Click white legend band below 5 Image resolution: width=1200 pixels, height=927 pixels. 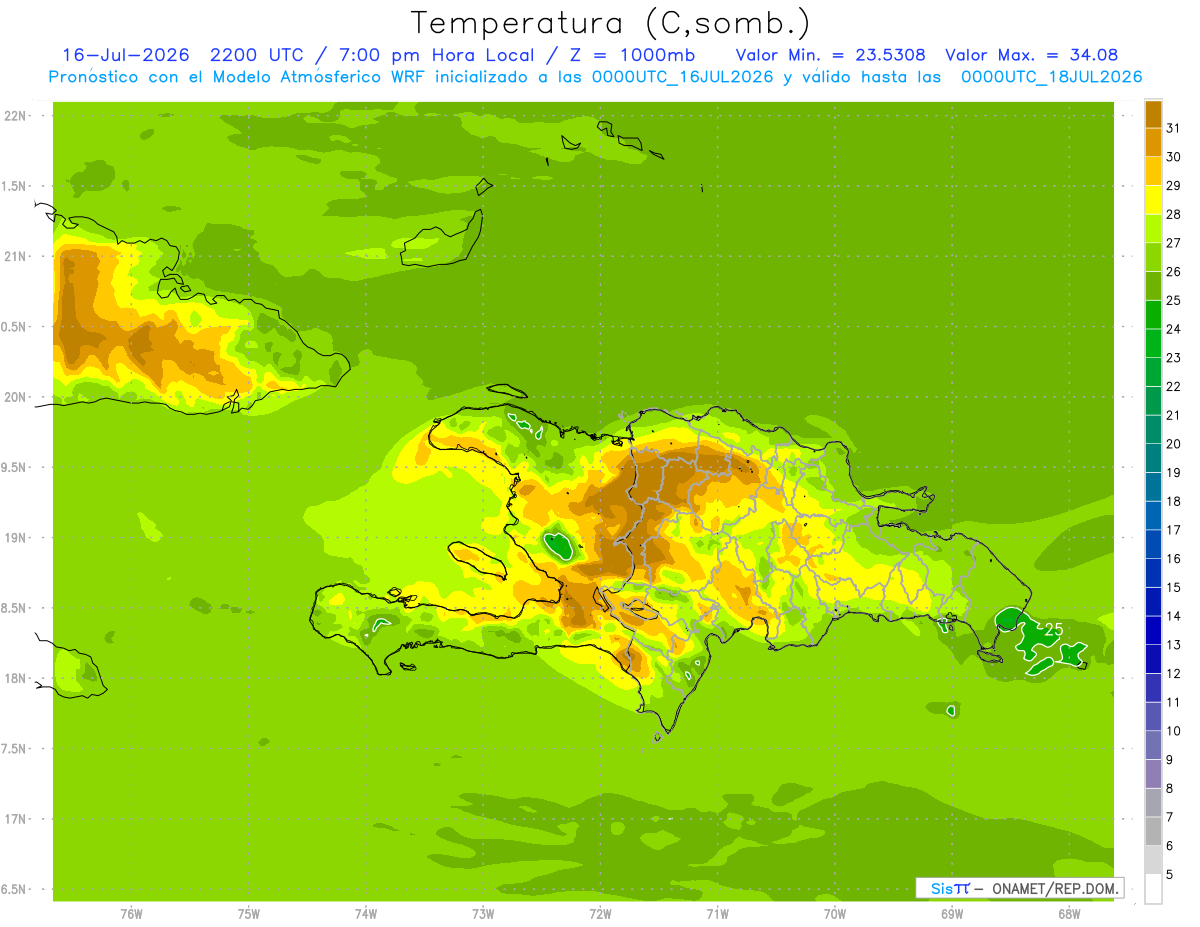[1153, 888]
